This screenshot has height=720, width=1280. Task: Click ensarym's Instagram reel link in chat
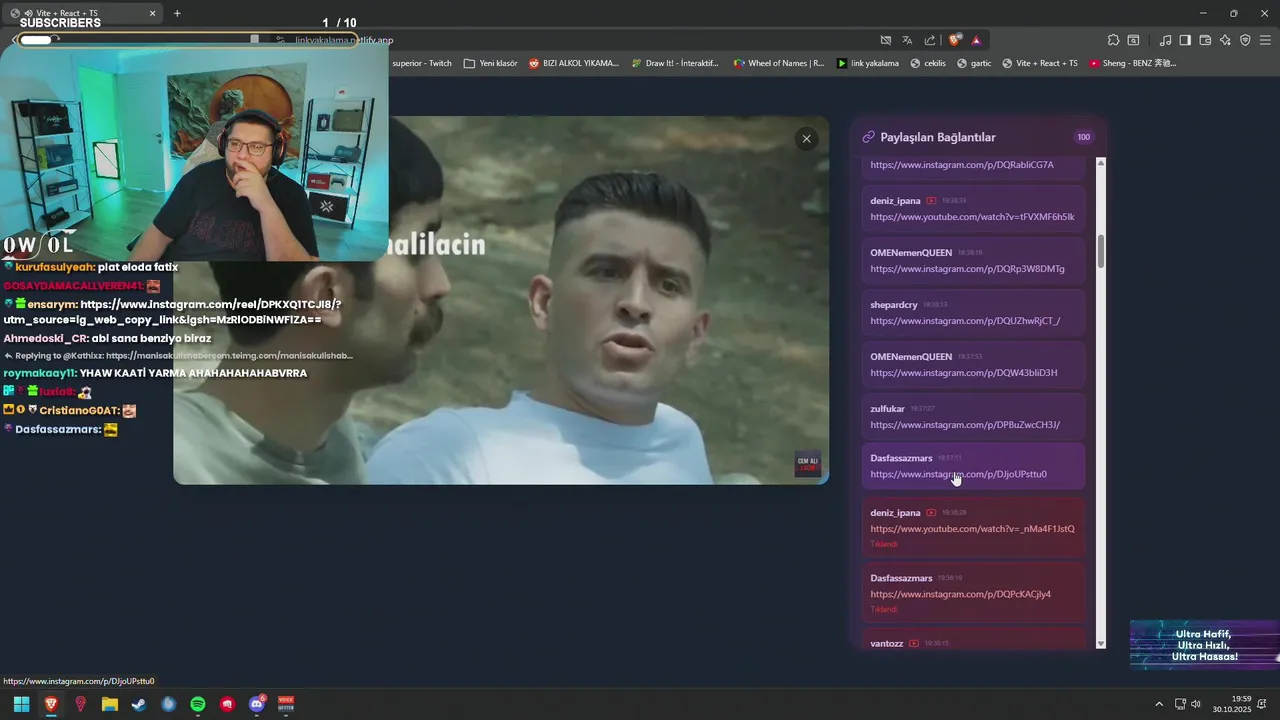pos(172,312)
